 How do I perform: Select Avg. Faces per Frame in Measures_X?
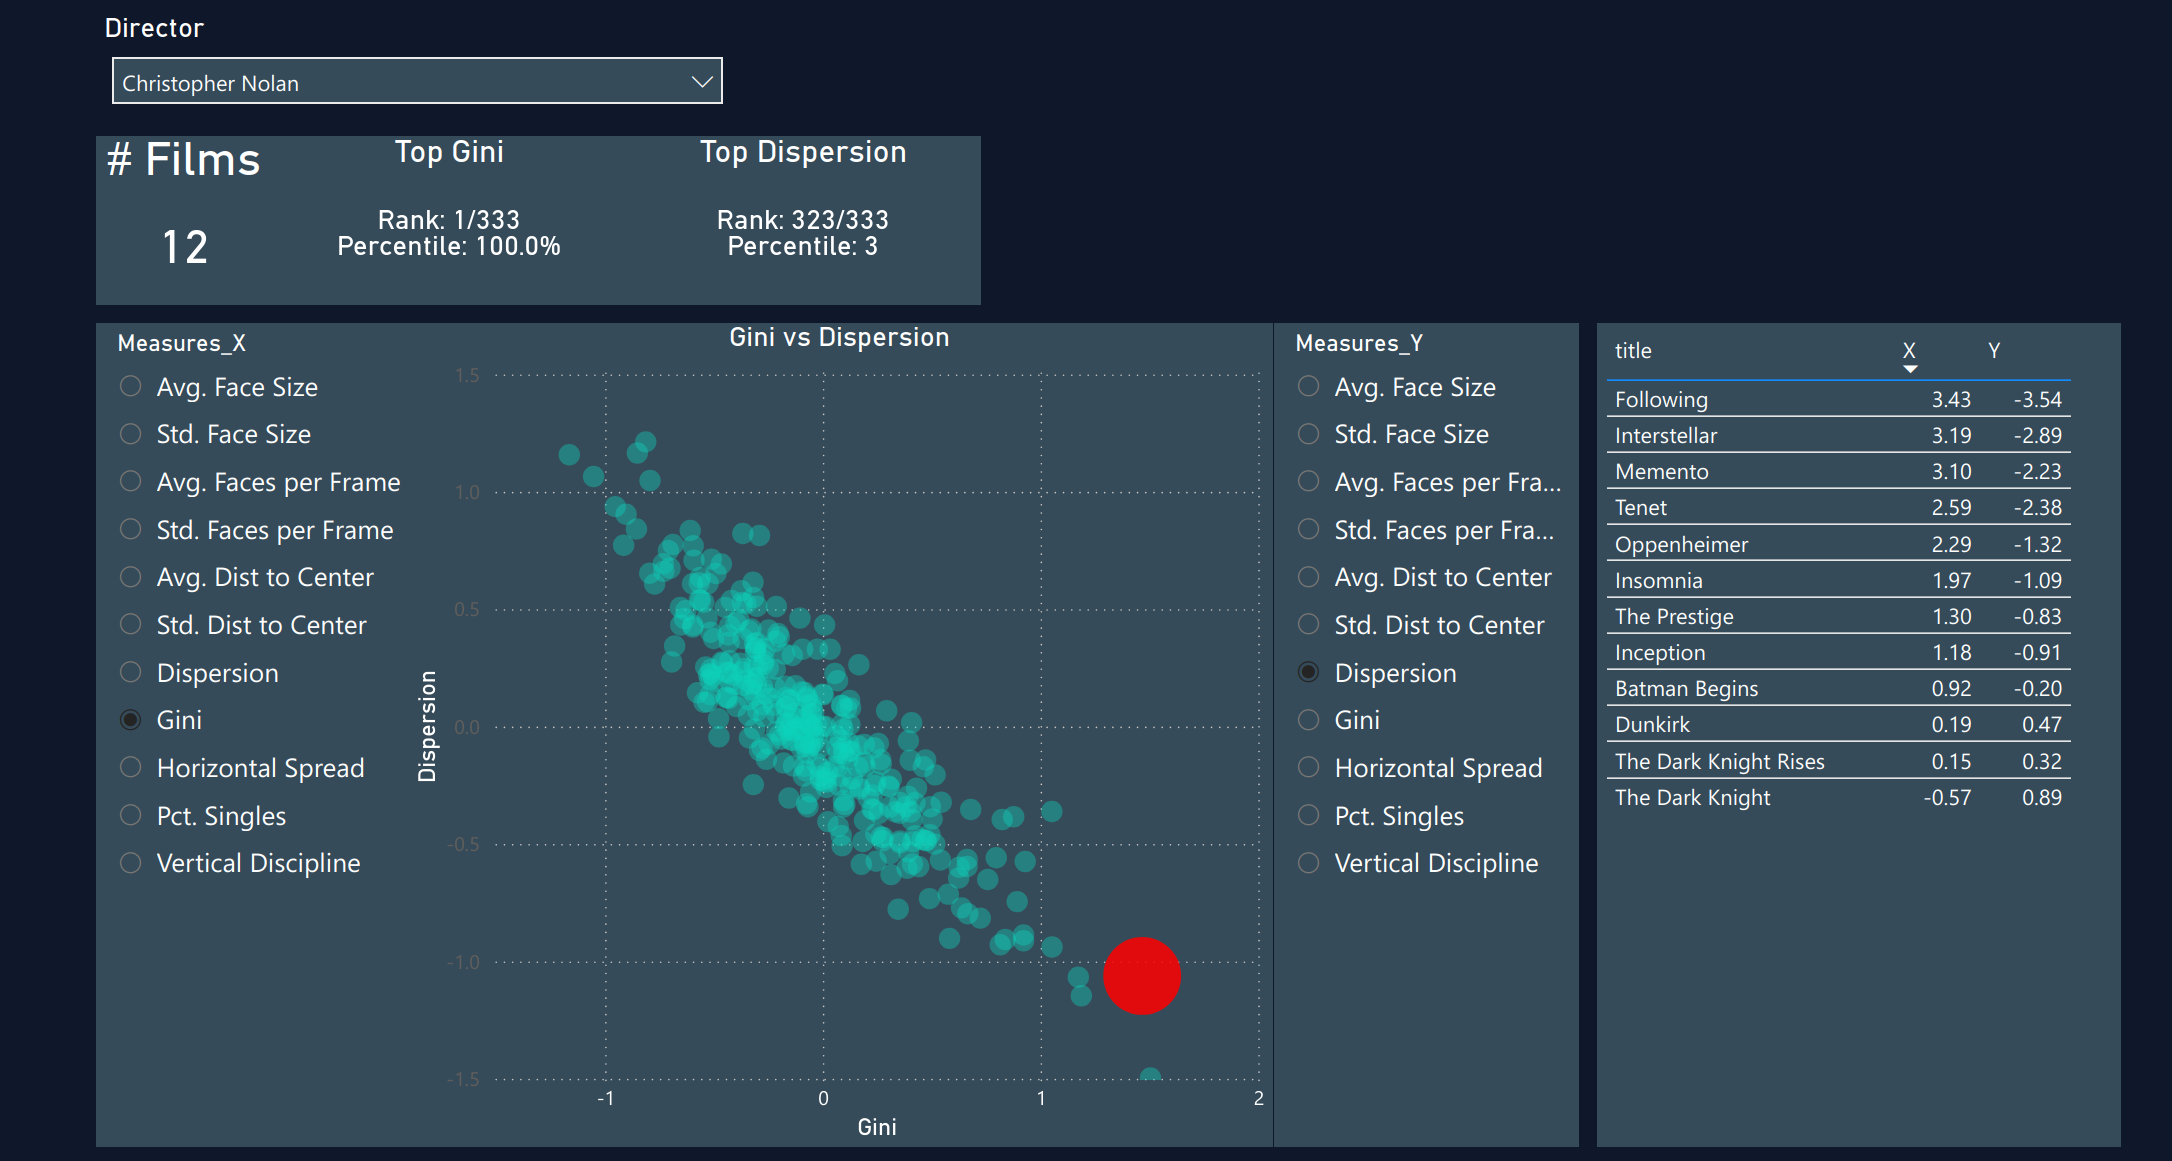(x=130, y=482)
